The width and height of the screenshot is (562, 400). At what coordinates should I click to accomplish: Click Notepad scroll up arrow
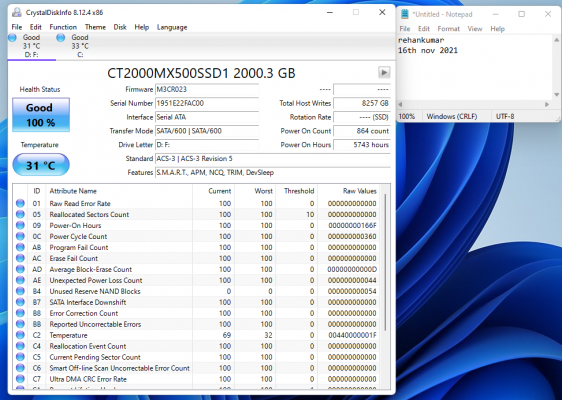[x=557, y=39]
